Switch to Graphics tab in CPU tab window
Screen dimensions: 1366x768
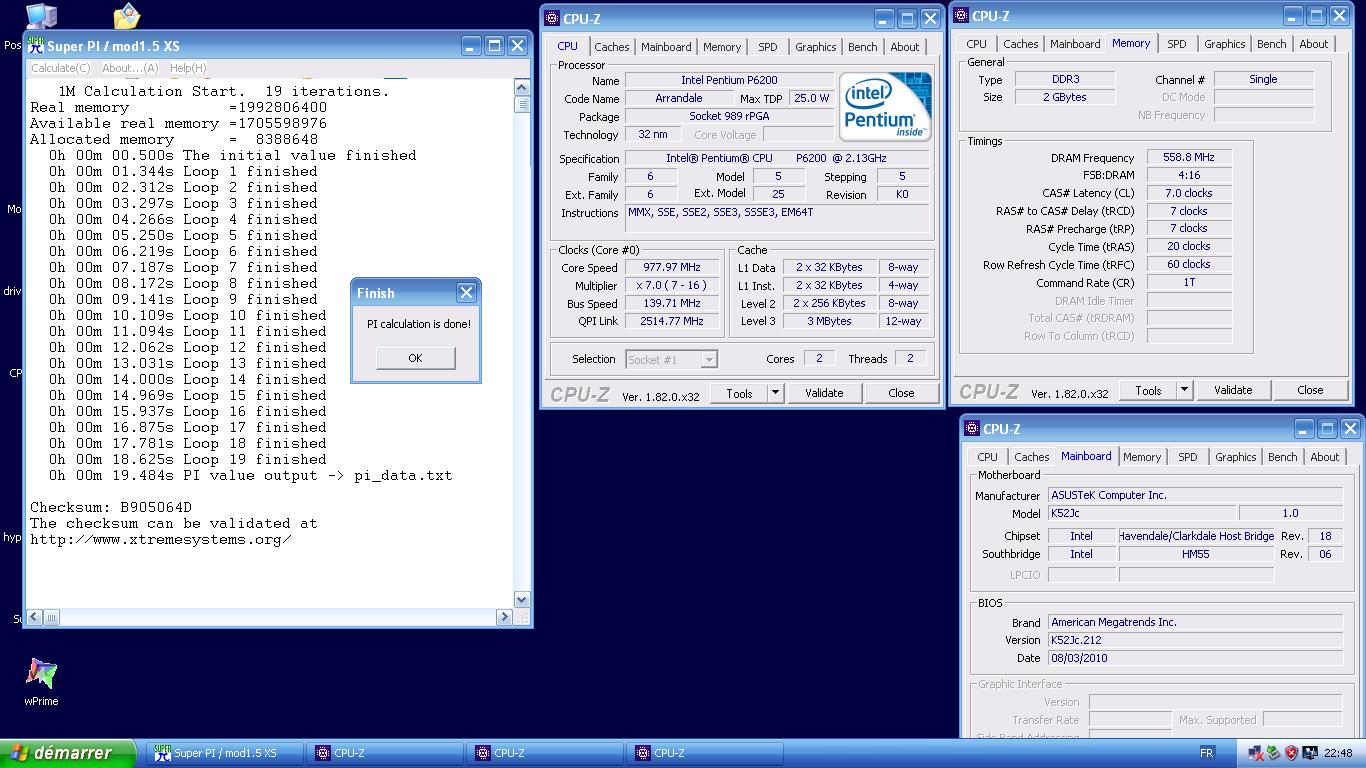point(815,47)
